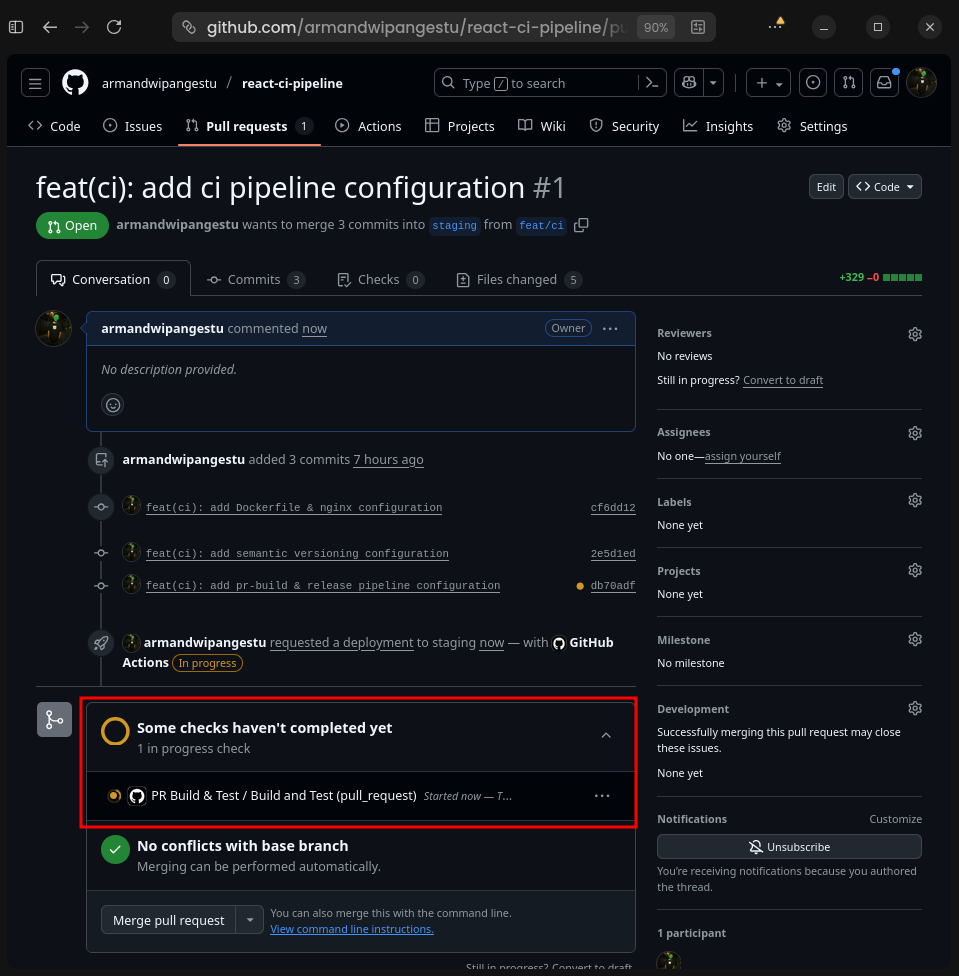Open the merge method dropdown arrow
The height and width of the screenshot is (976, 959).
click(250, 920)
